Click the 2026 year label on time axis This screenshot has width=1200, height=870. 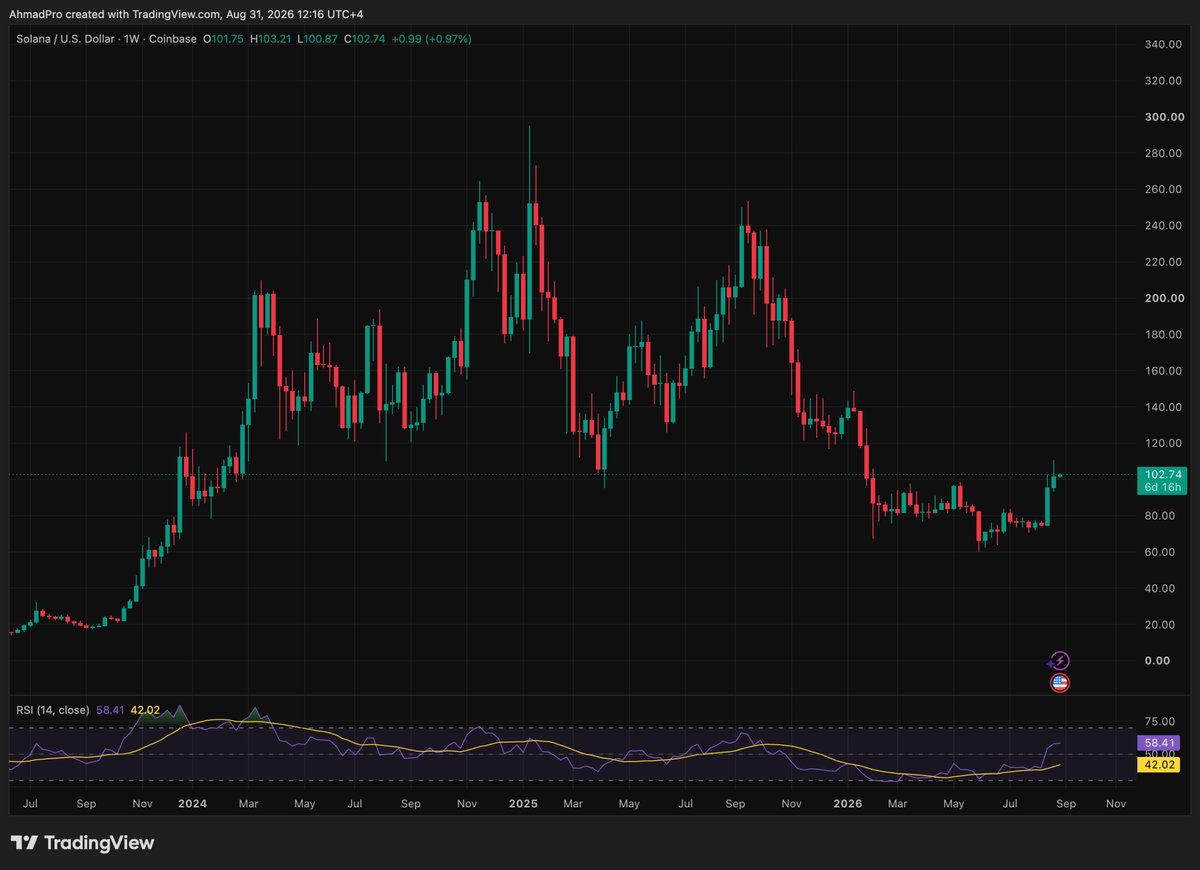coord(848,803)
